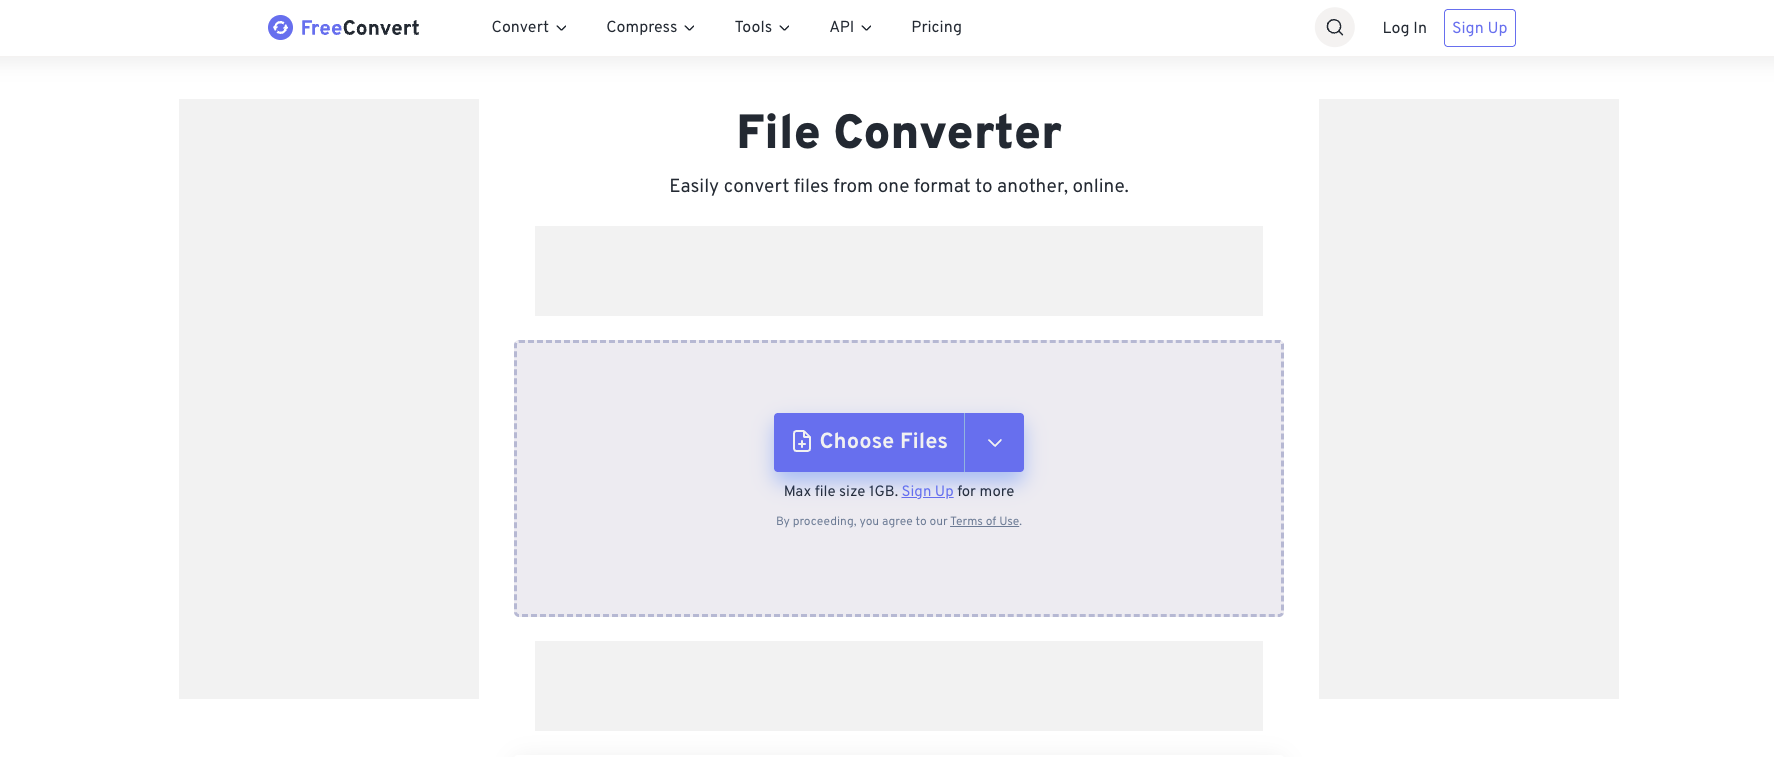Select API in the navigation bar
Image resolution: width=1774 pixels, height=757 pixels.
tap(841, 27)
